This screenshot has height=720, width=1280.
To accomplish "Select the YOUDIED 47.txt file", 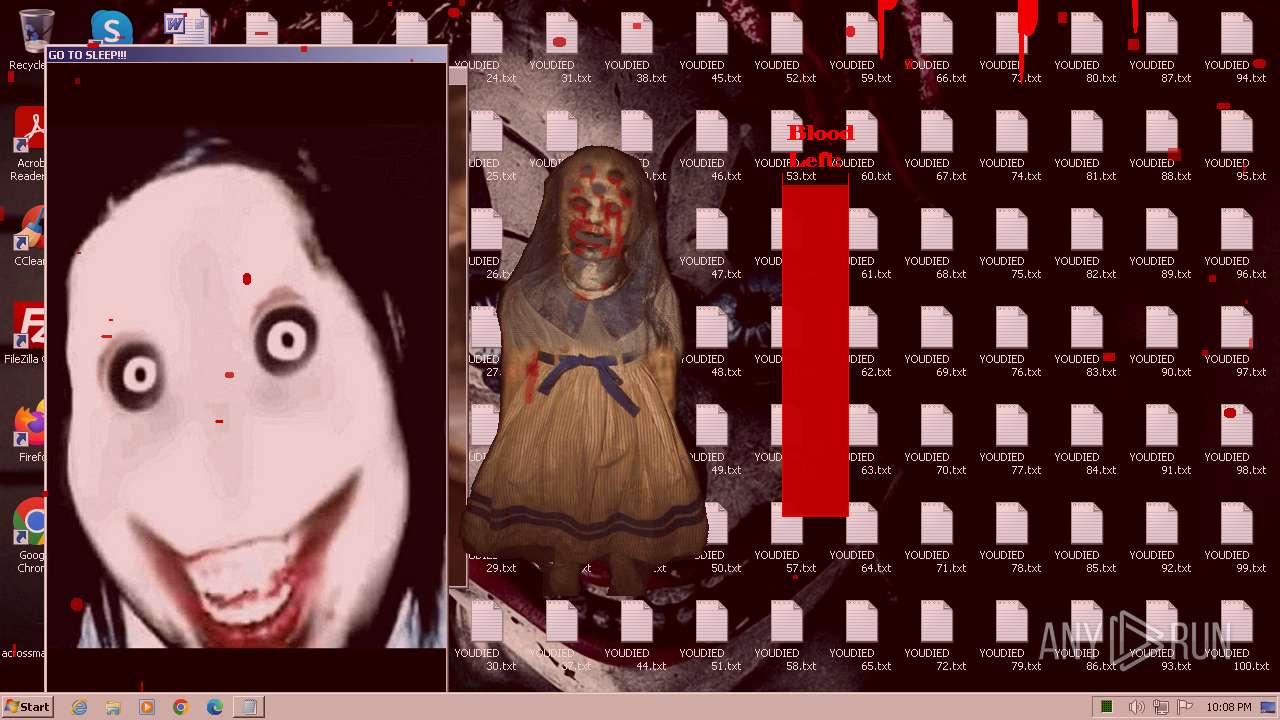I will (x=711, y=245).
